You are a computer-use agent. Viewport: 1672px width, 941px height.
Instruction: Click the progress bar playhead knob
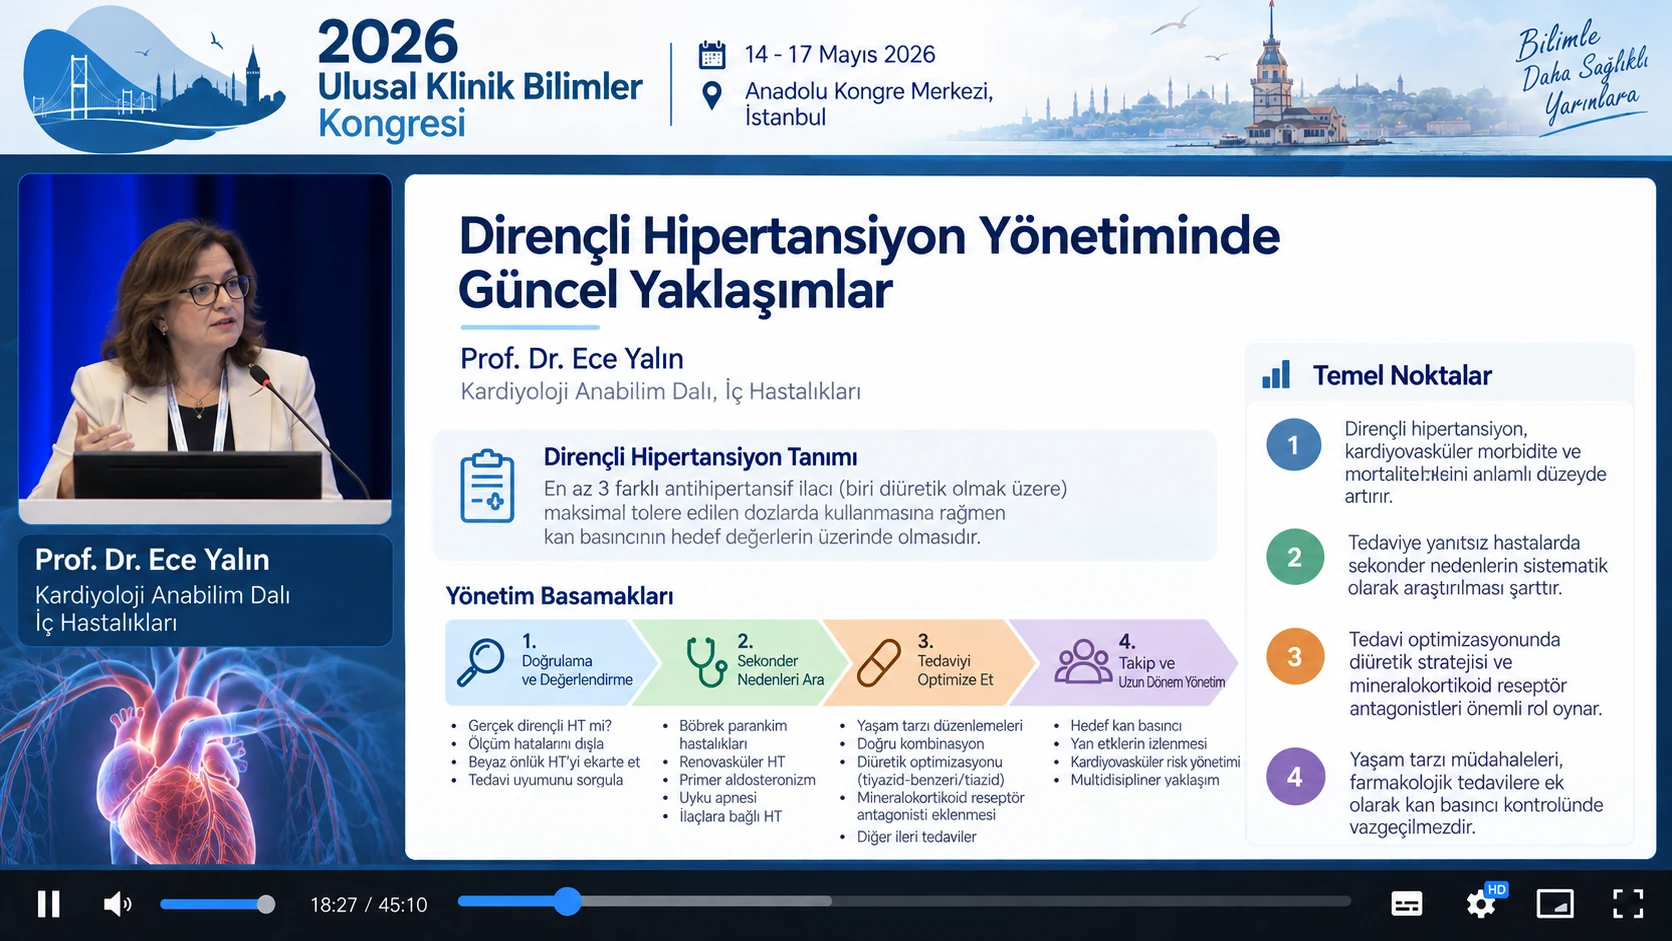coord(567,901)
